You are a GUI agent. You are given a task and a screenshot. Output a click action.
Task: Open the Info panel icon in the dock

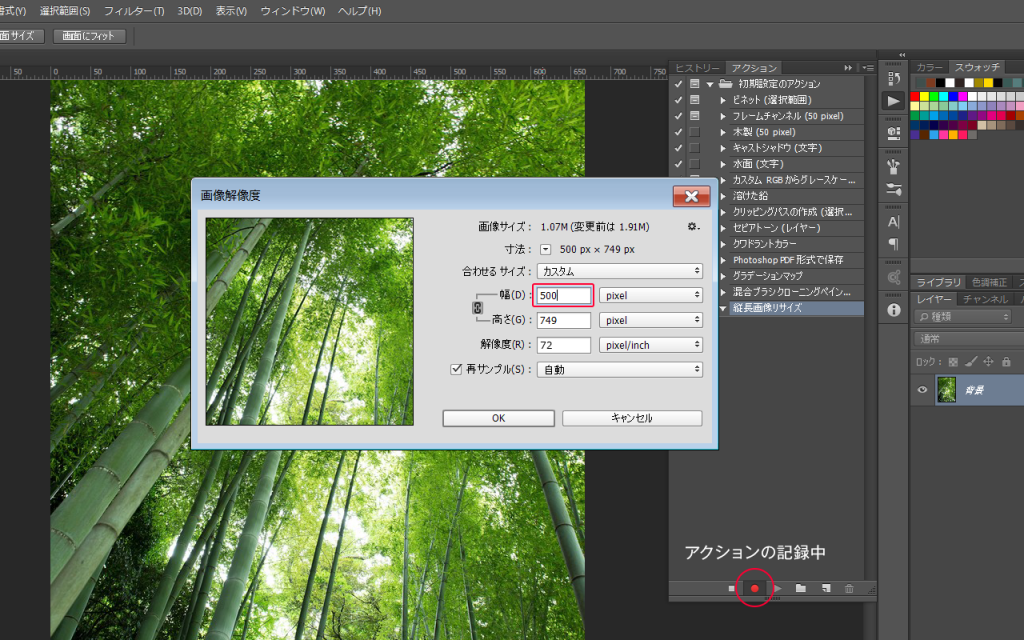pyautogui.click(x=893, y=310)
